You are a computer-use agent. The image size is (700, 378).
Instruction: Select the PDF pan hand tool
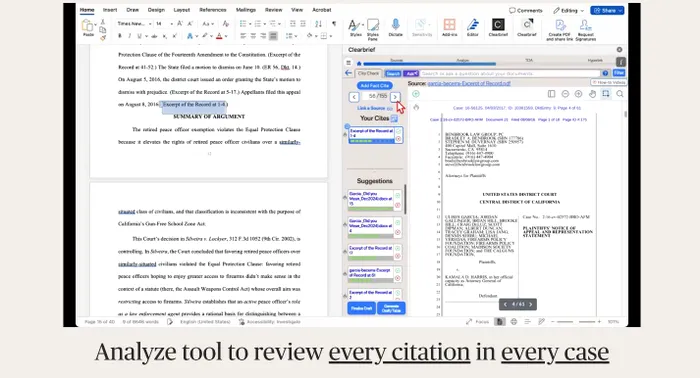click(x=592, y=94)
